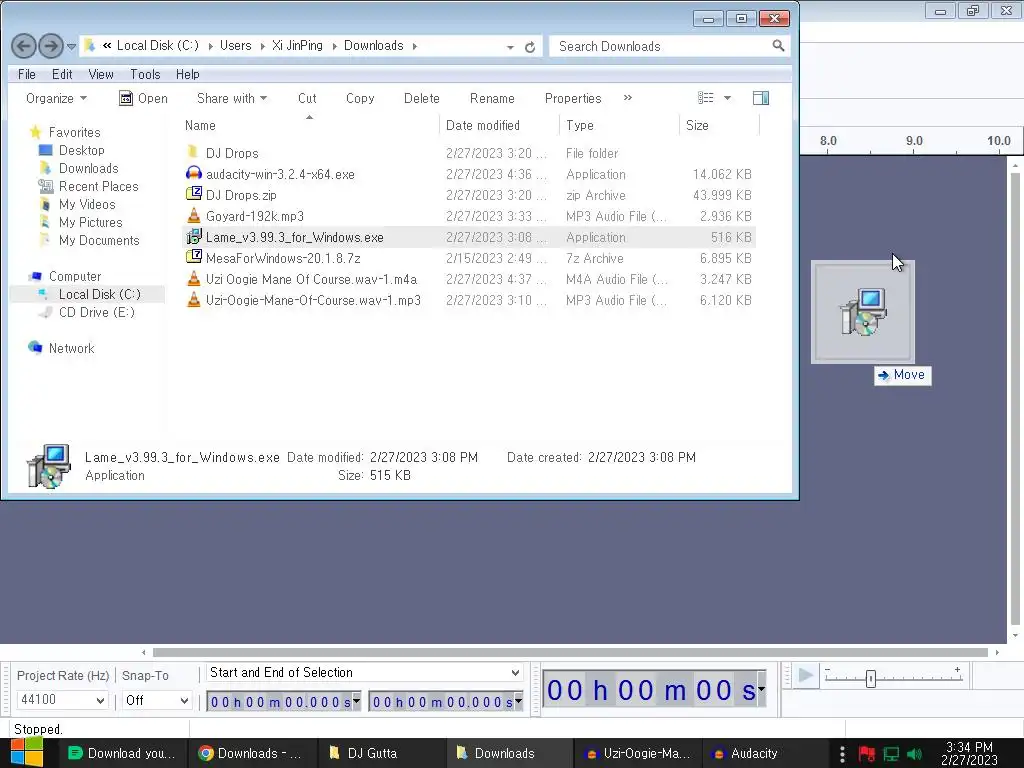Click the Cut toolbar button
The image size is (1024, 768).
coord(307,98)
